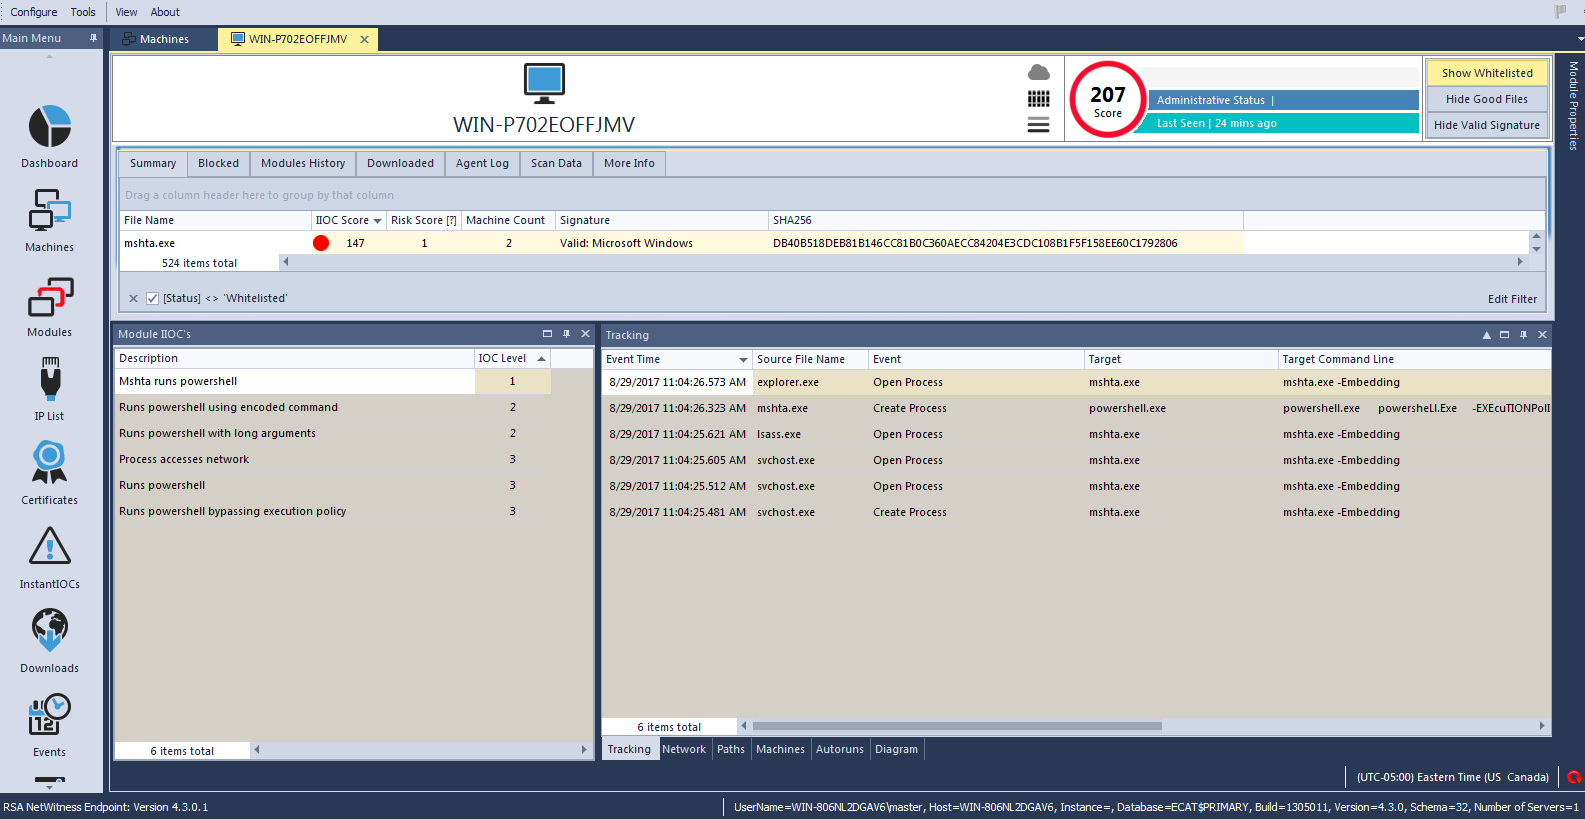The image size is (1585, 820).
Task: Open Event Time column dropdown arrow
Action: tap(743, 360)
